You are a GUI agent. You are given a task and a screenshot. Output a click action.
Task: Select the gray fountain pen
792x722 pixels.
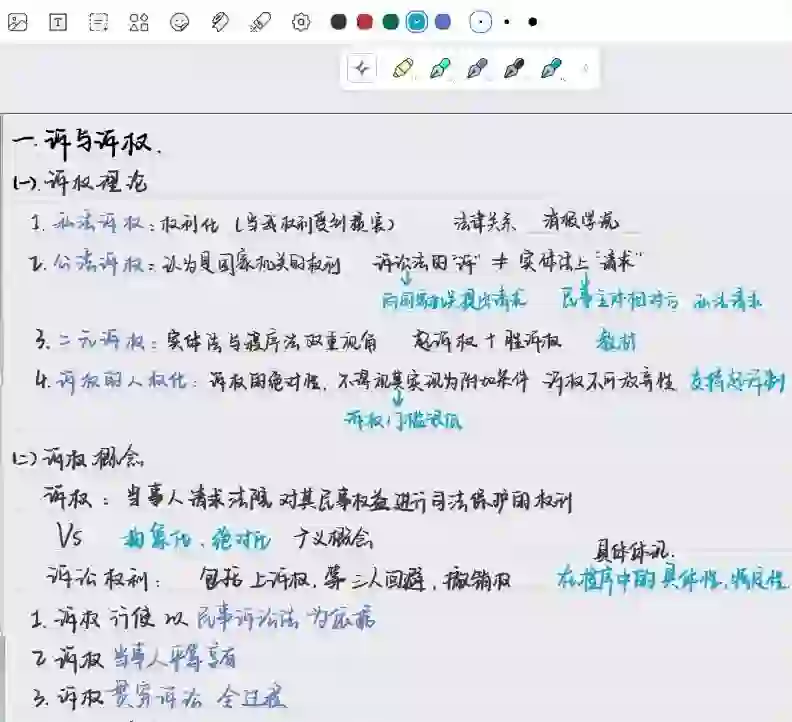tap(477, 68)
